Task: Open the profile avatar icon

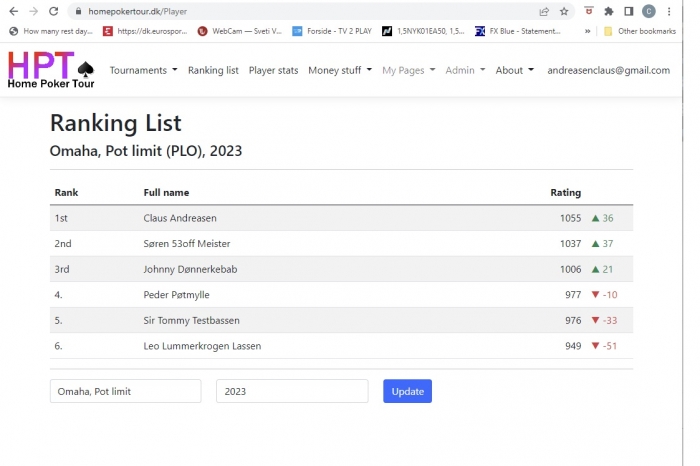Action: (x=649, y=12)
